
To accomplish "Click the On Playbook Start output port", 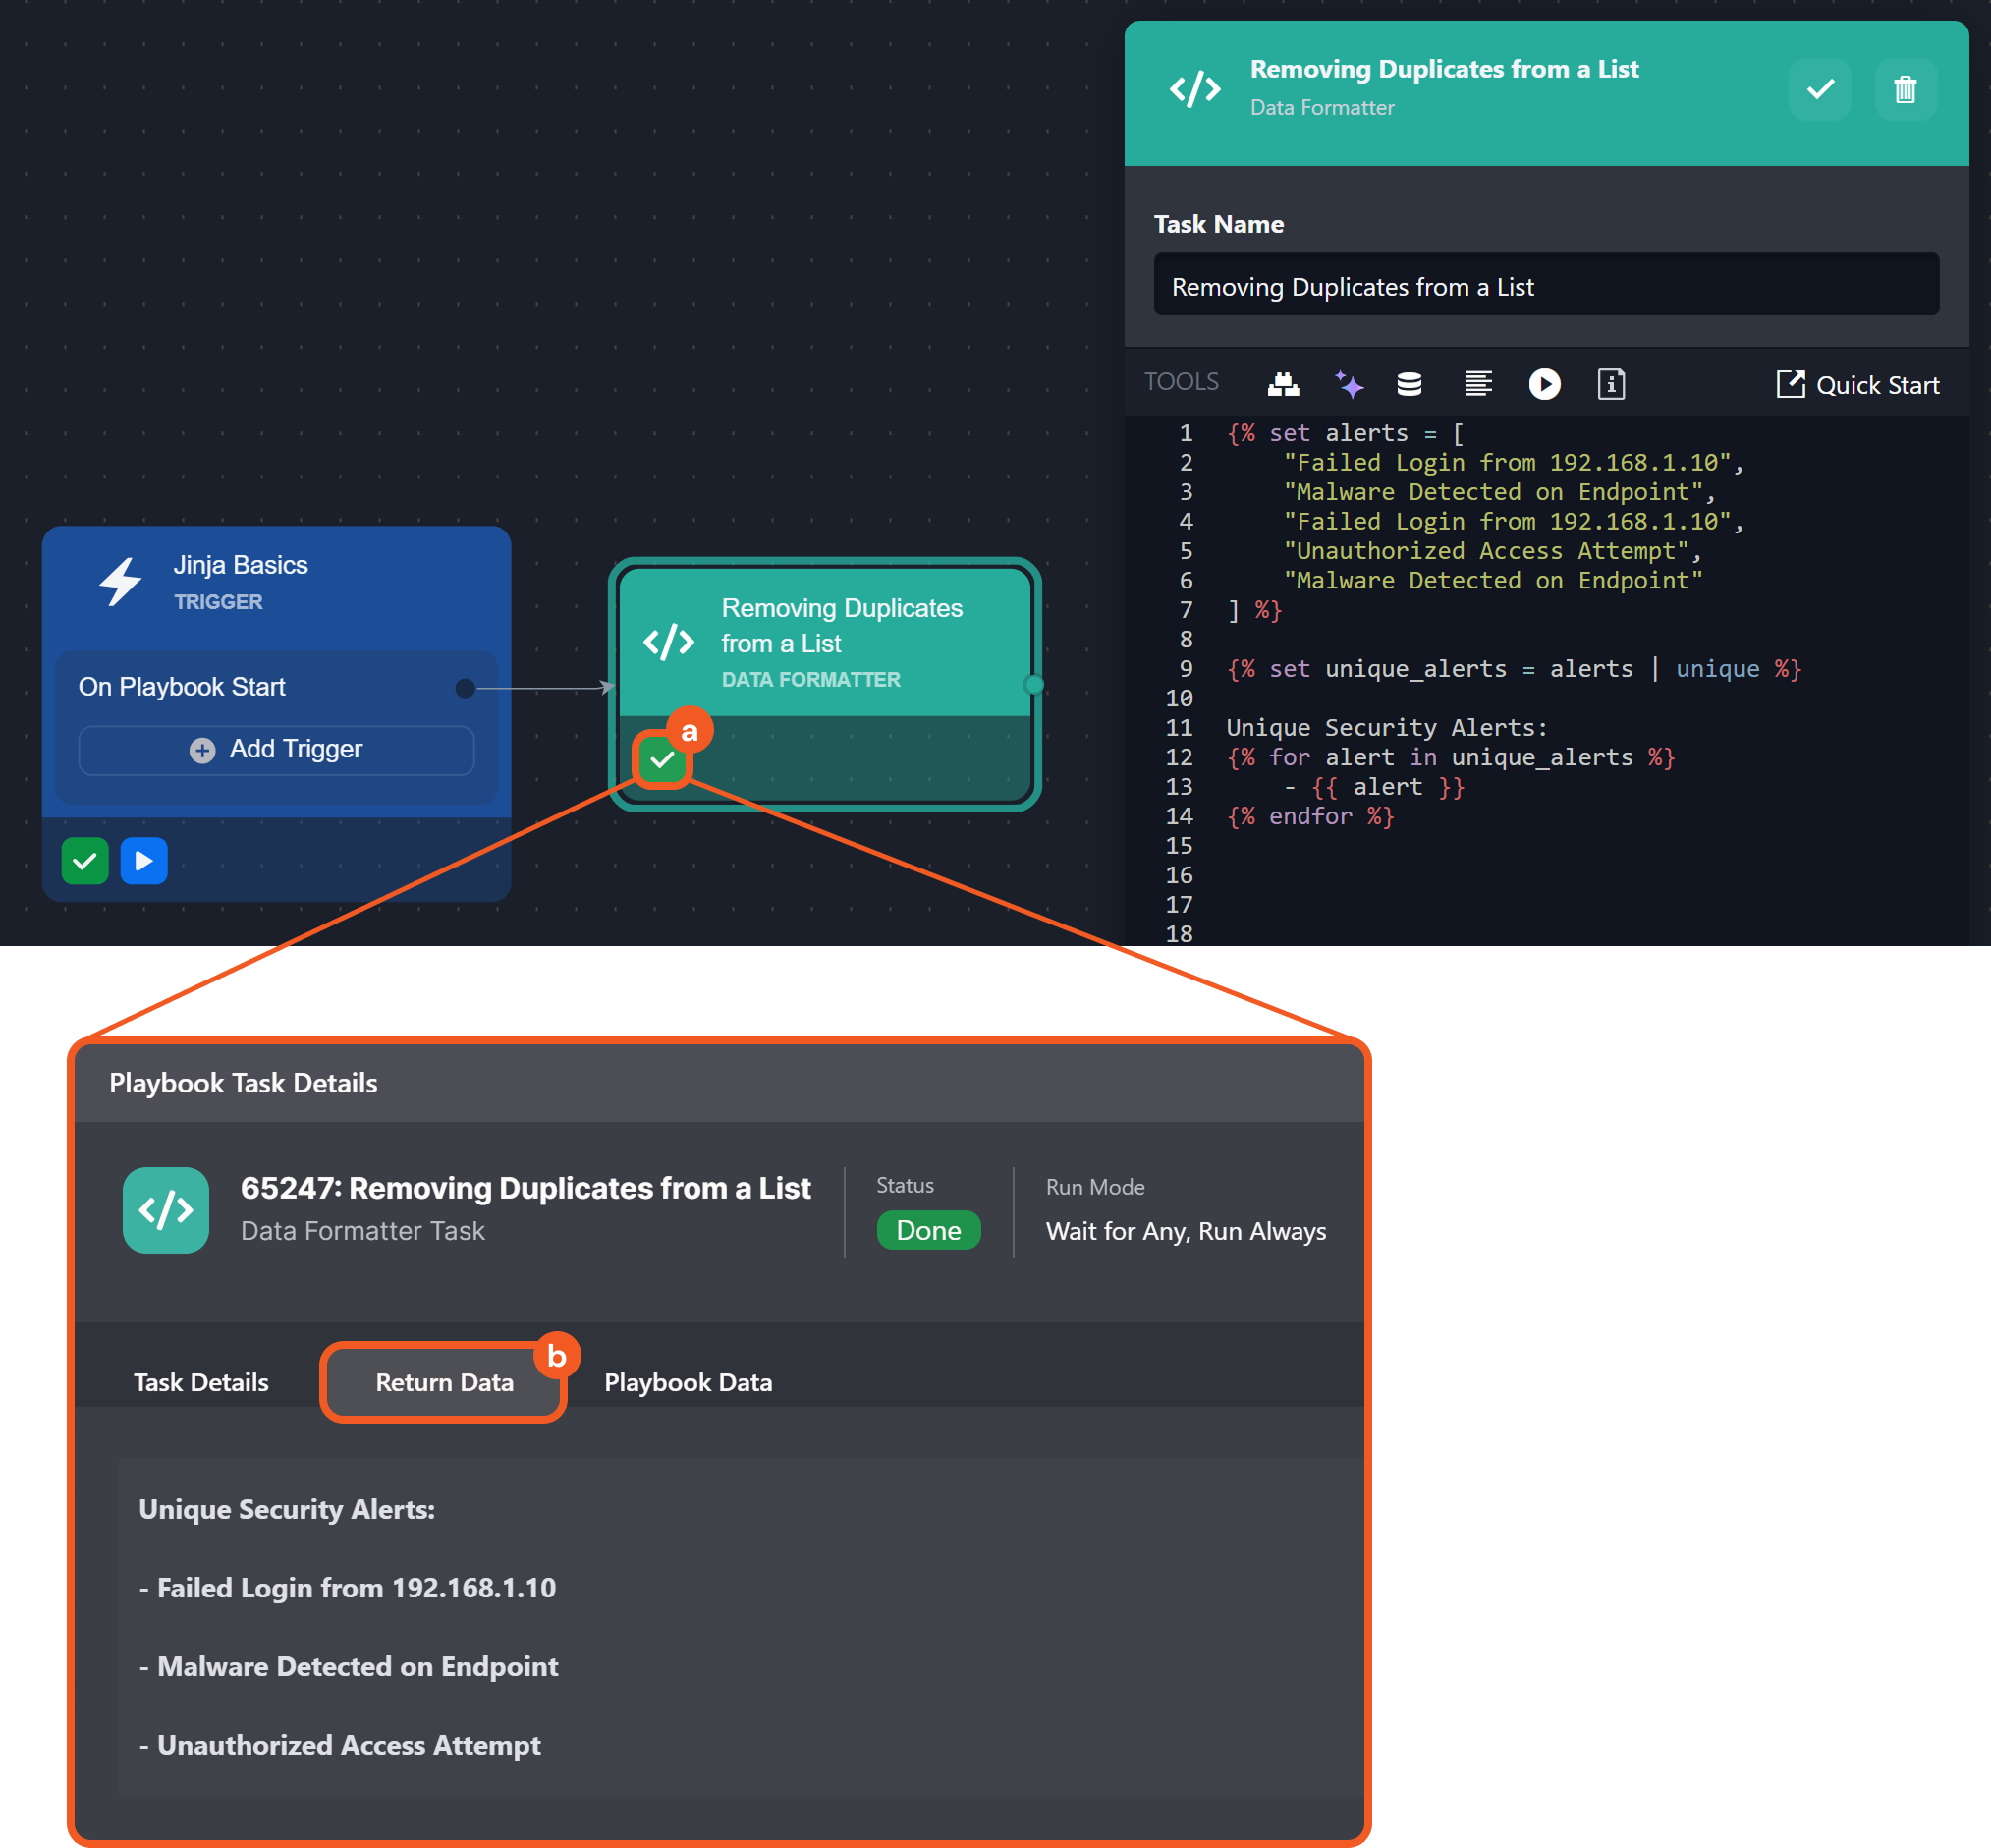I will (x=465, y=688).
